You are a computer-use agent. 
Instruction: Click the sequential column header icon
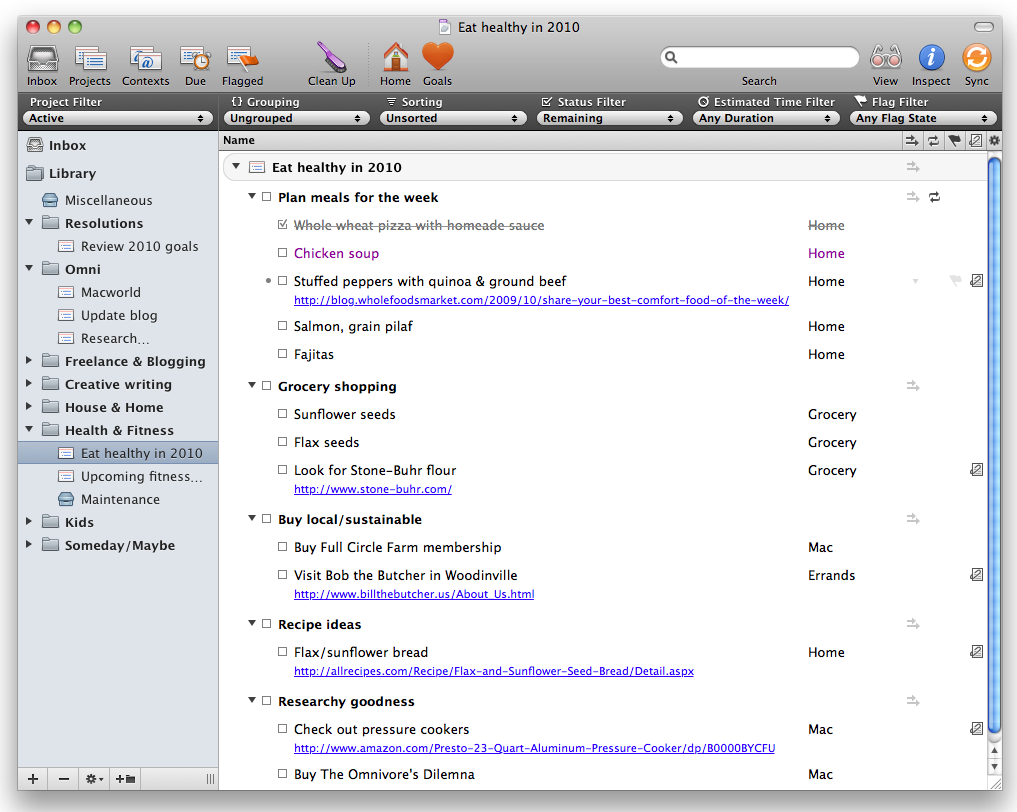[x=912, y=140]
